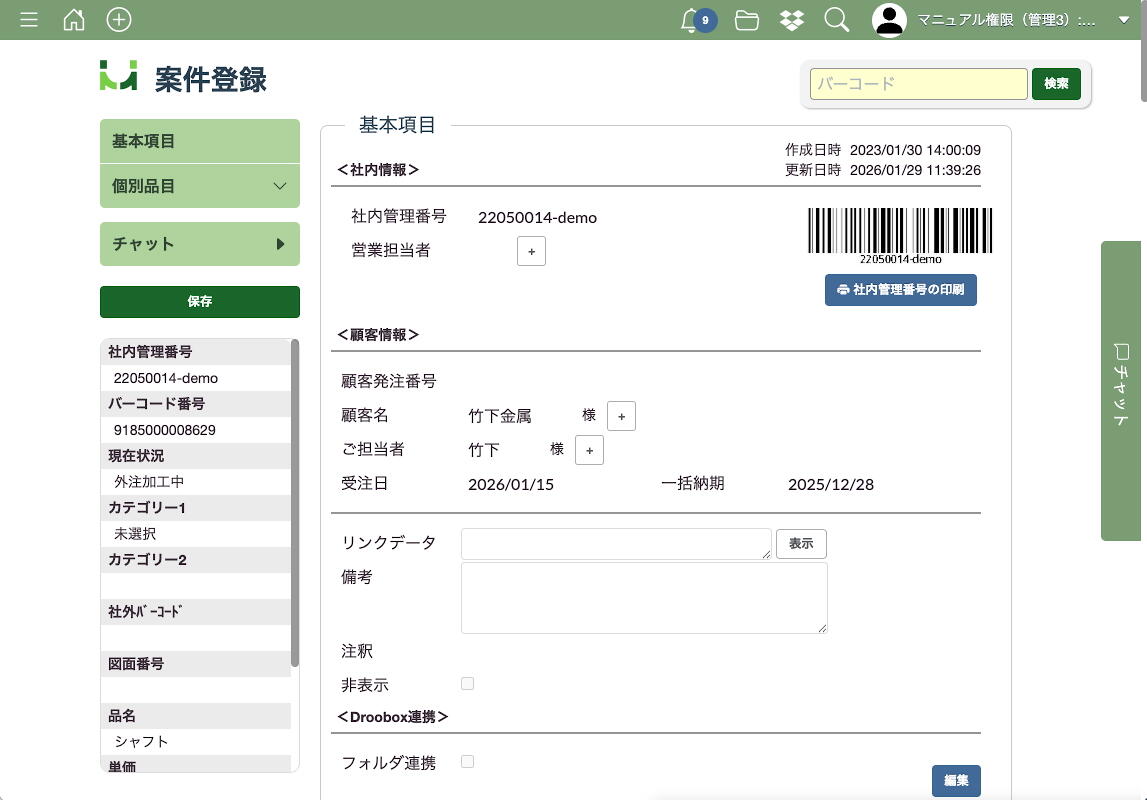
Task: Open the user account dropdown arrow
Action: (1123, 20)
